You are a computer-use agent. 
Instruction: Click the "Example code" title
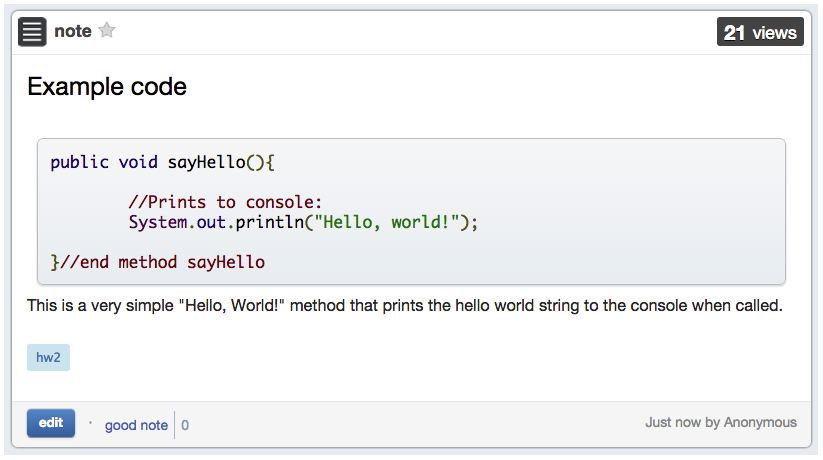(x=107, y=87)
